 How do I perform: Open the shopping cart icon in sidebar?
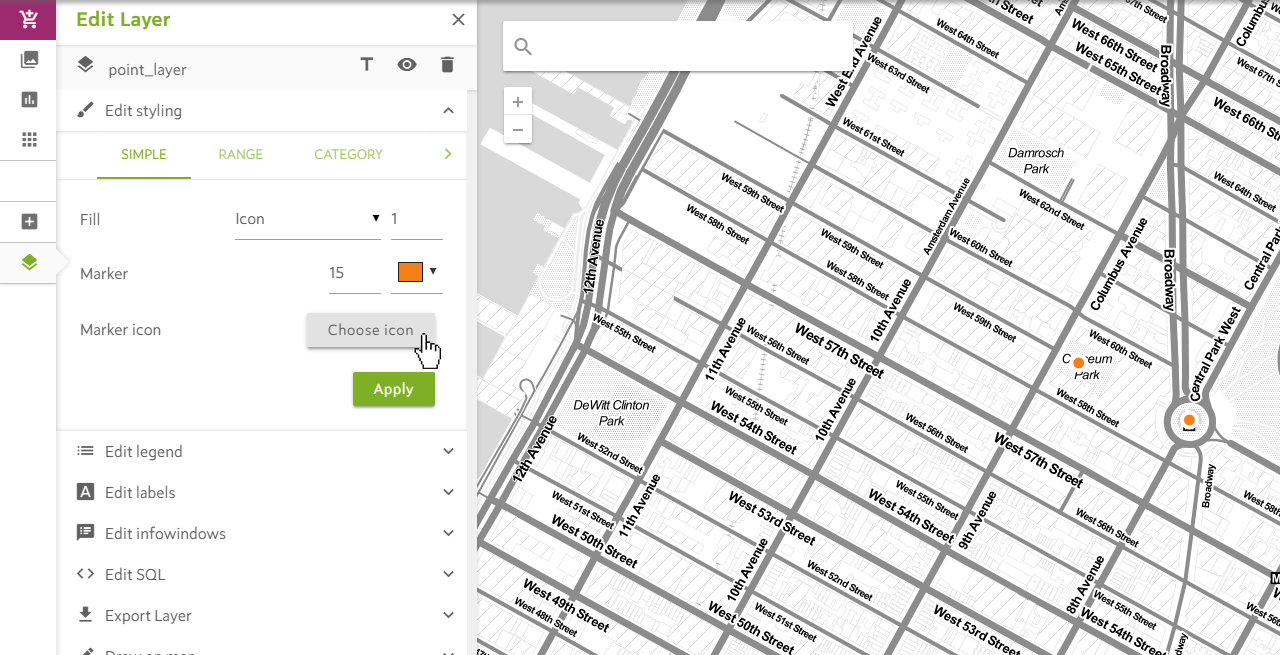29,19
